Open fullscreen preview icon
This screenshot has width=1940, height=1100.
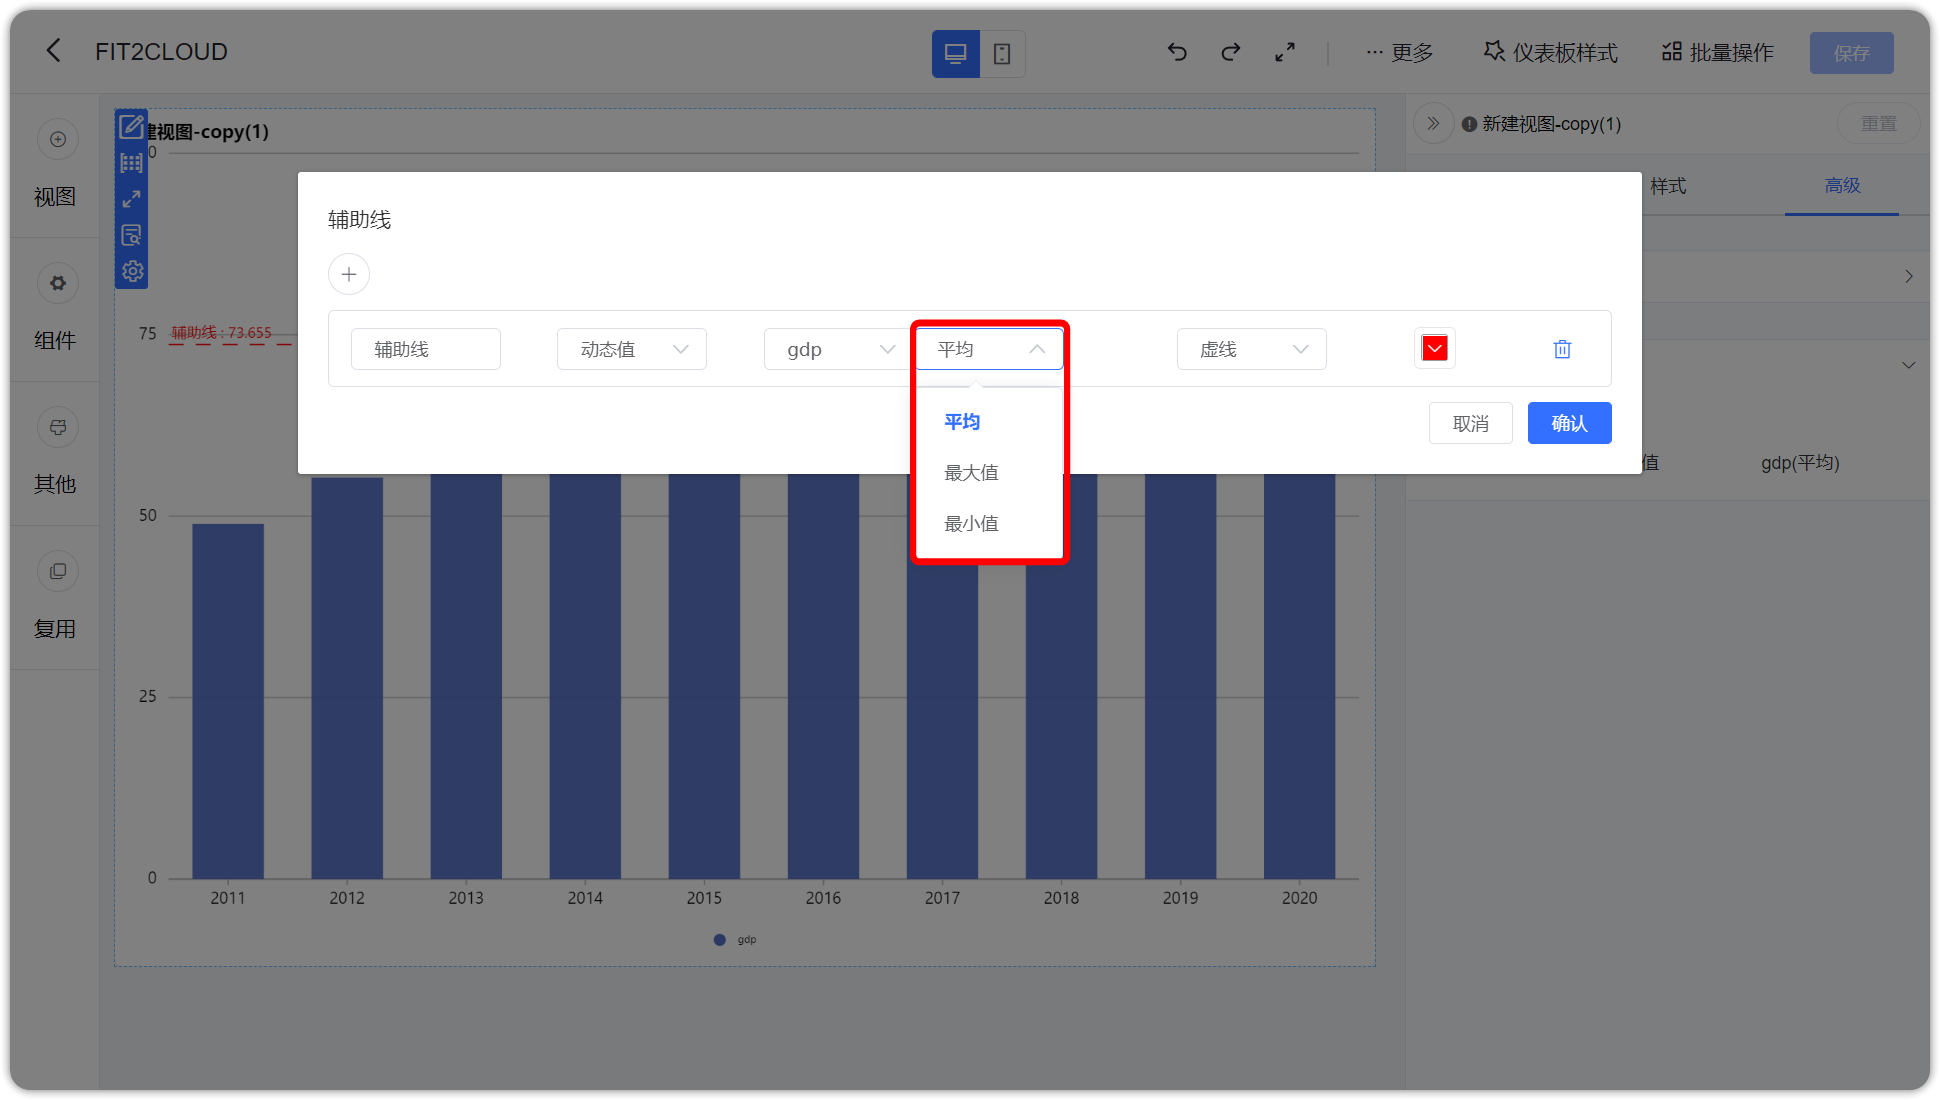[1285, 52]
